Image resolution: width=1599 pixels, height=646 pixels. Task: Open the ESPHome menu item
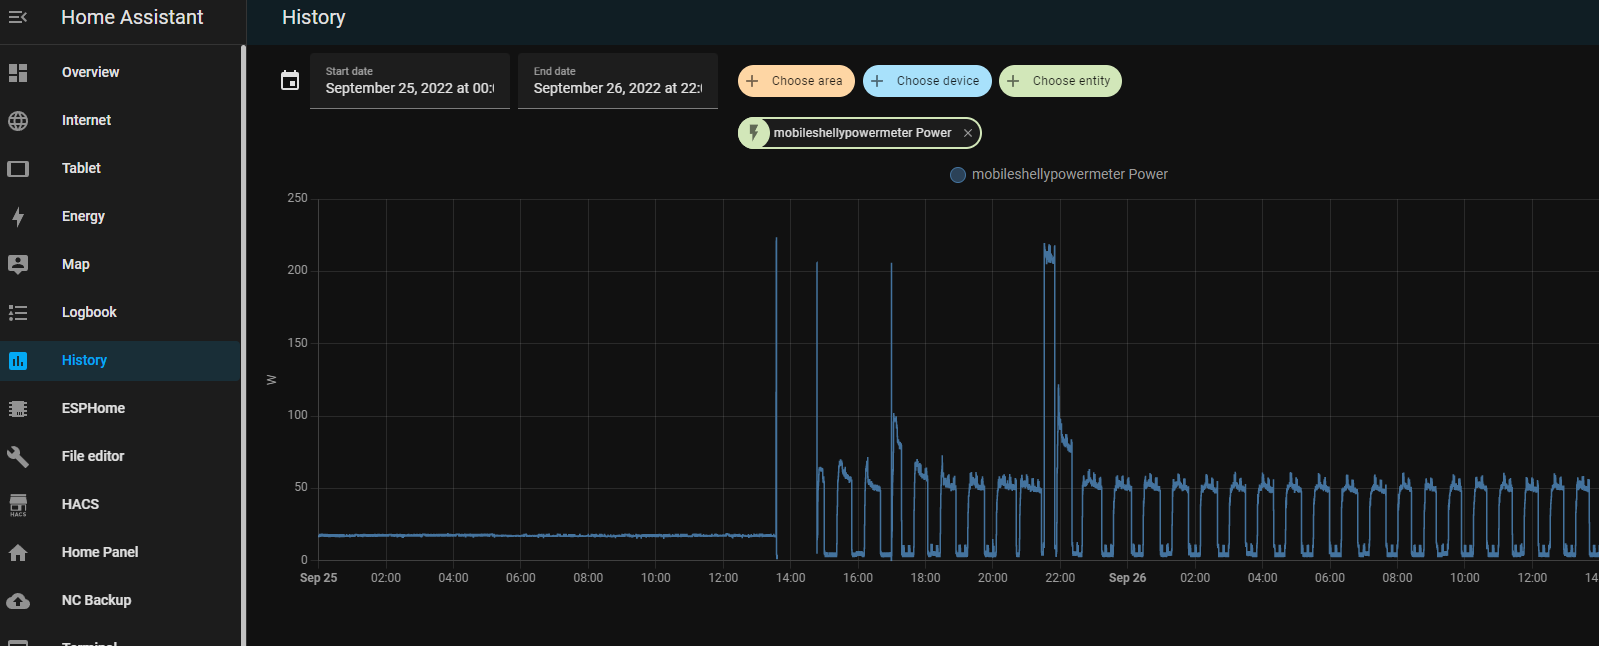coord(120,409)
